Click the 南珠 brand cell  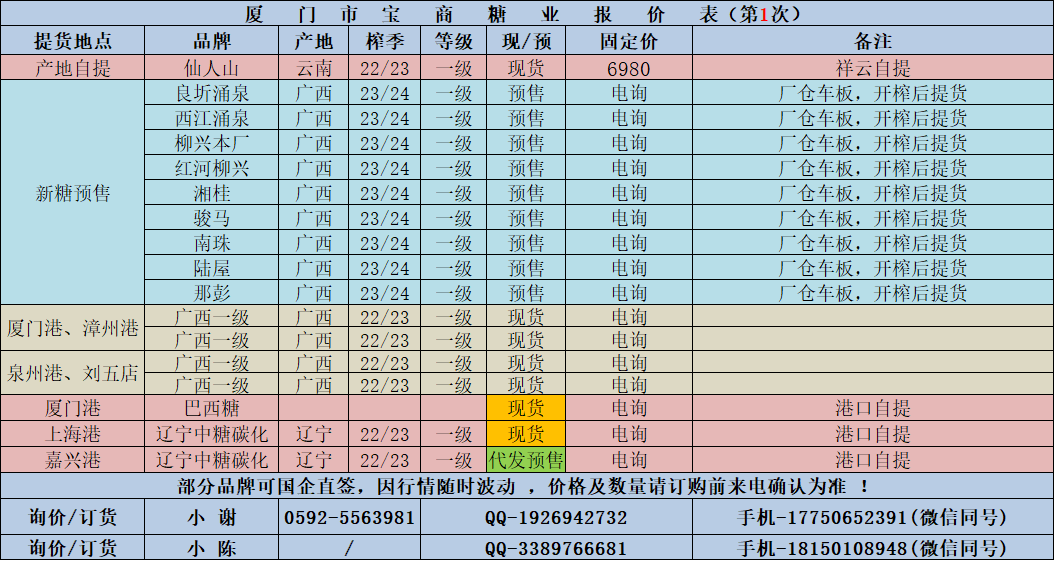(211, 243)
